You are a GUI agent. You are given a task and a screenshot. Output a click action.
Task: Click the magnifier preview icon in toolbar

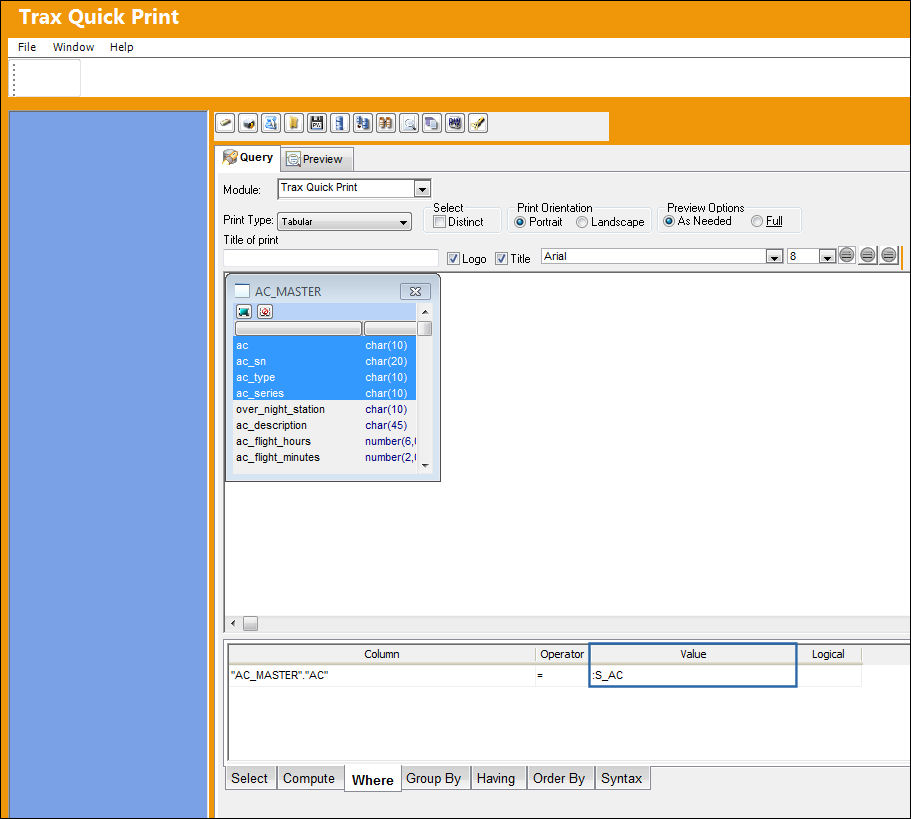coord(409,123)
